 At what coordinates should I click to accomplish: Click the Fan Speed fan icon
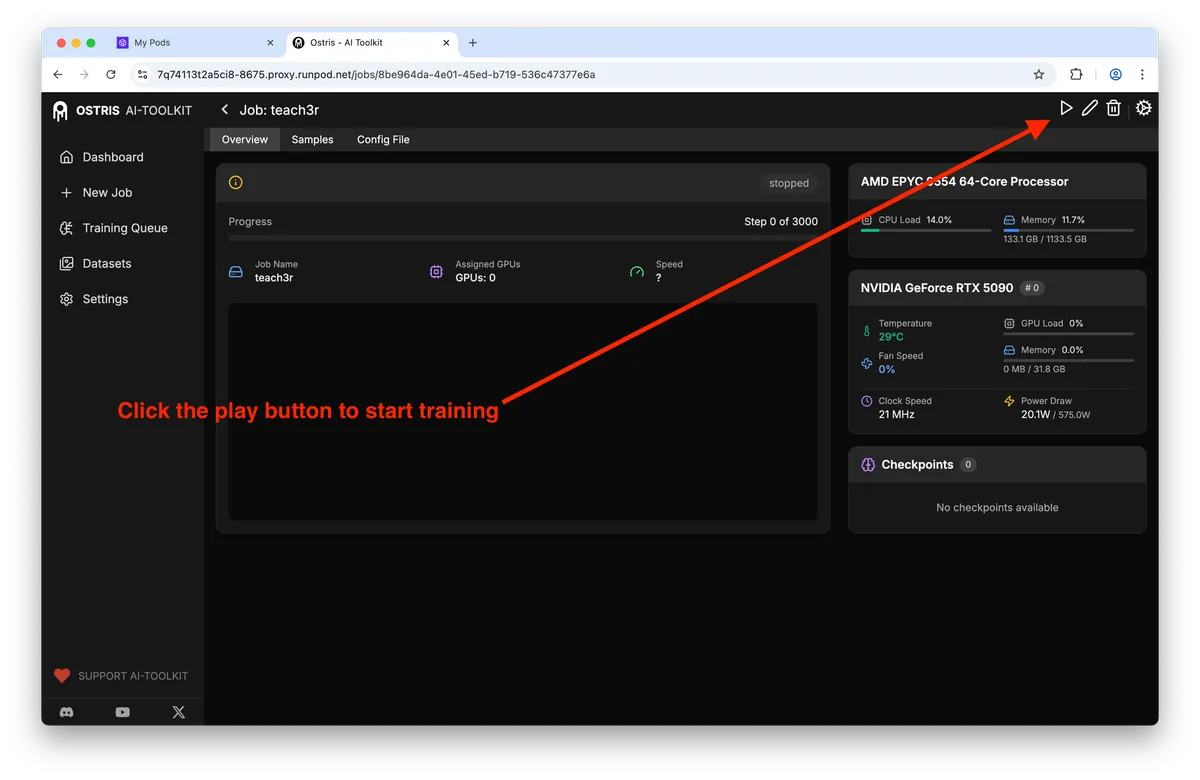(867, 363)
